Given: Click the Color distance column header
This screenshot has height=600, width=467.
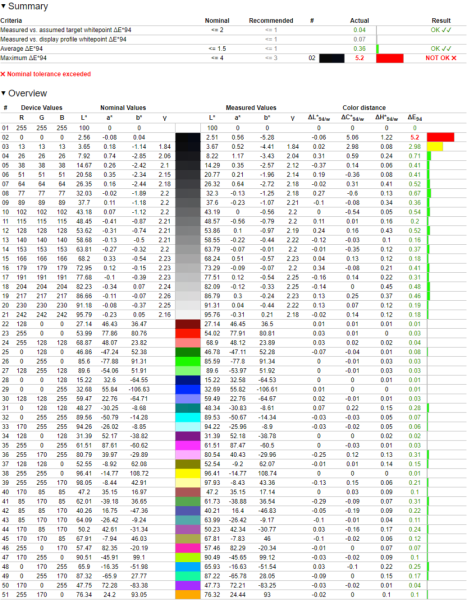Looking at the screenshot, I should coord(364,108).
